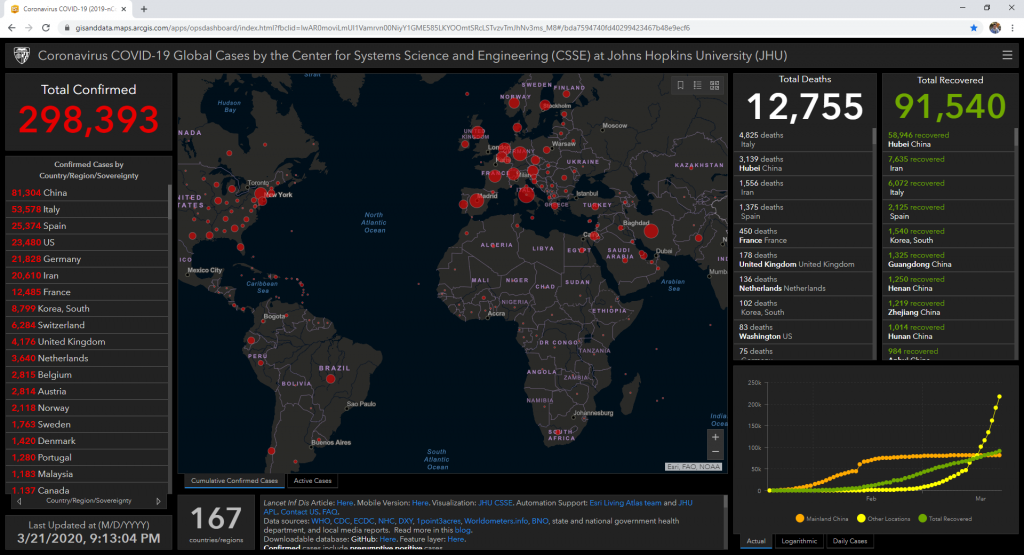Open the Esri Living Atlas team link
Viewport: 1024px width, 555px height.
point(625,503)
